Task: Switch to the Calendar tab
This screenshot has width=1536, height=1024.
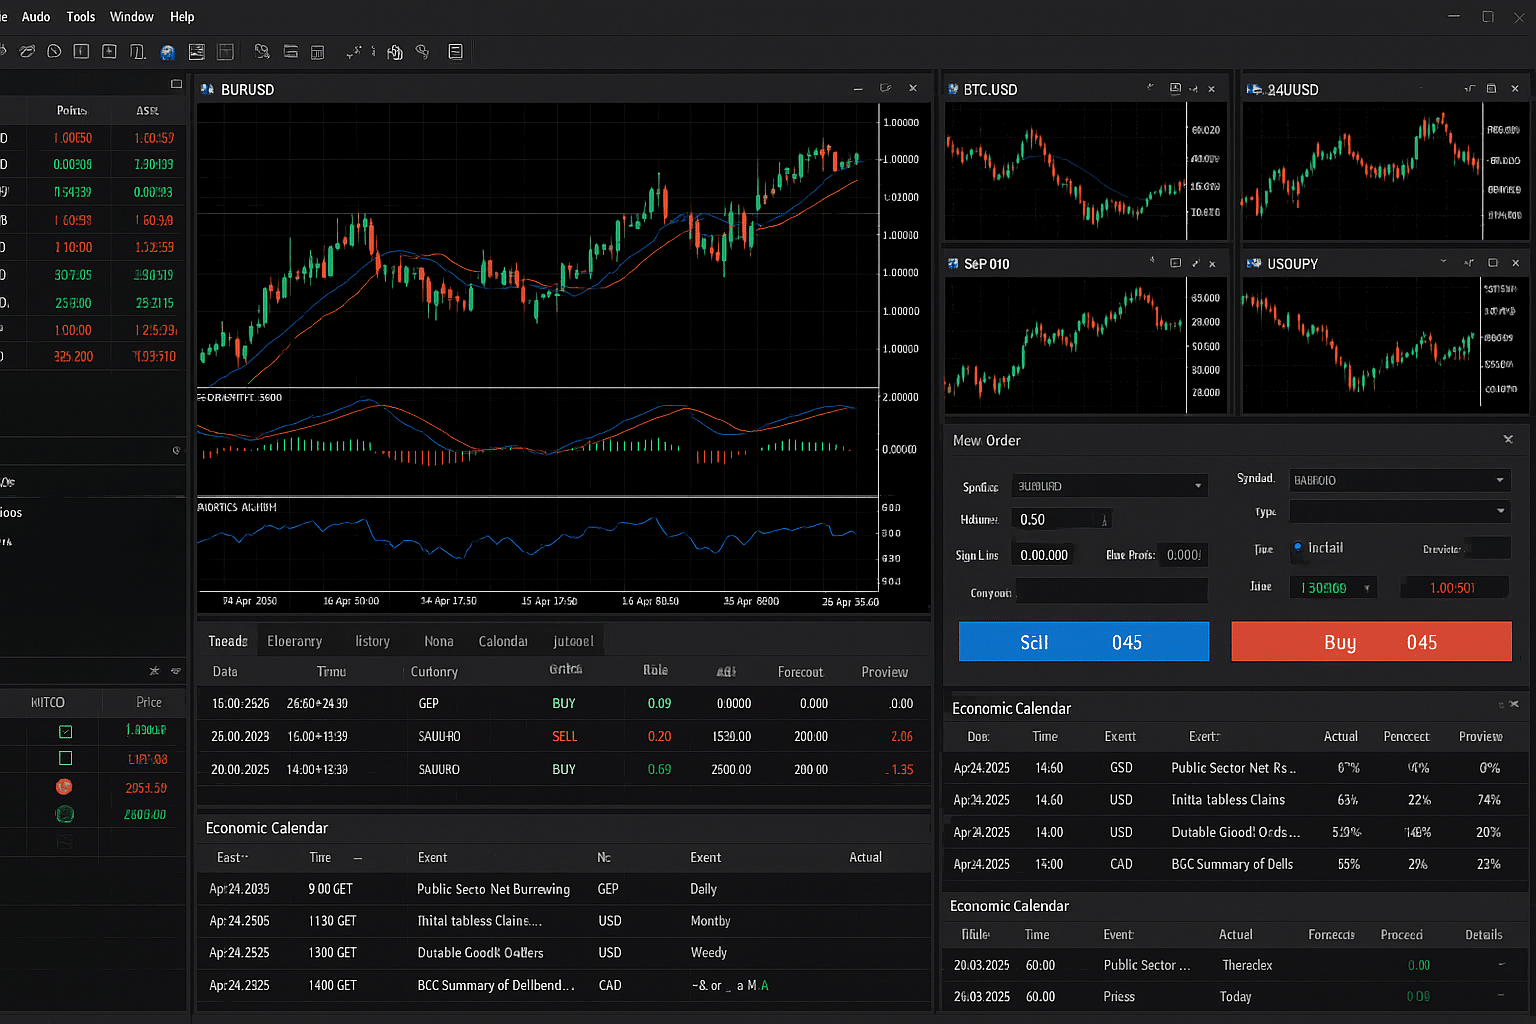Action: pos(502,641)
